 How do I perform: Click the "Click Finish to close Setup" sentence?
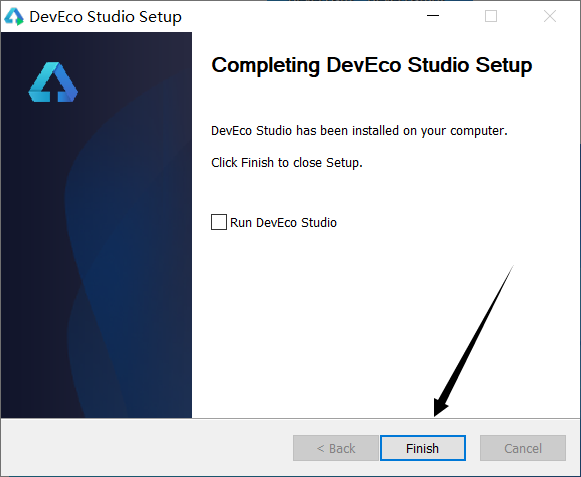point(286,163)
